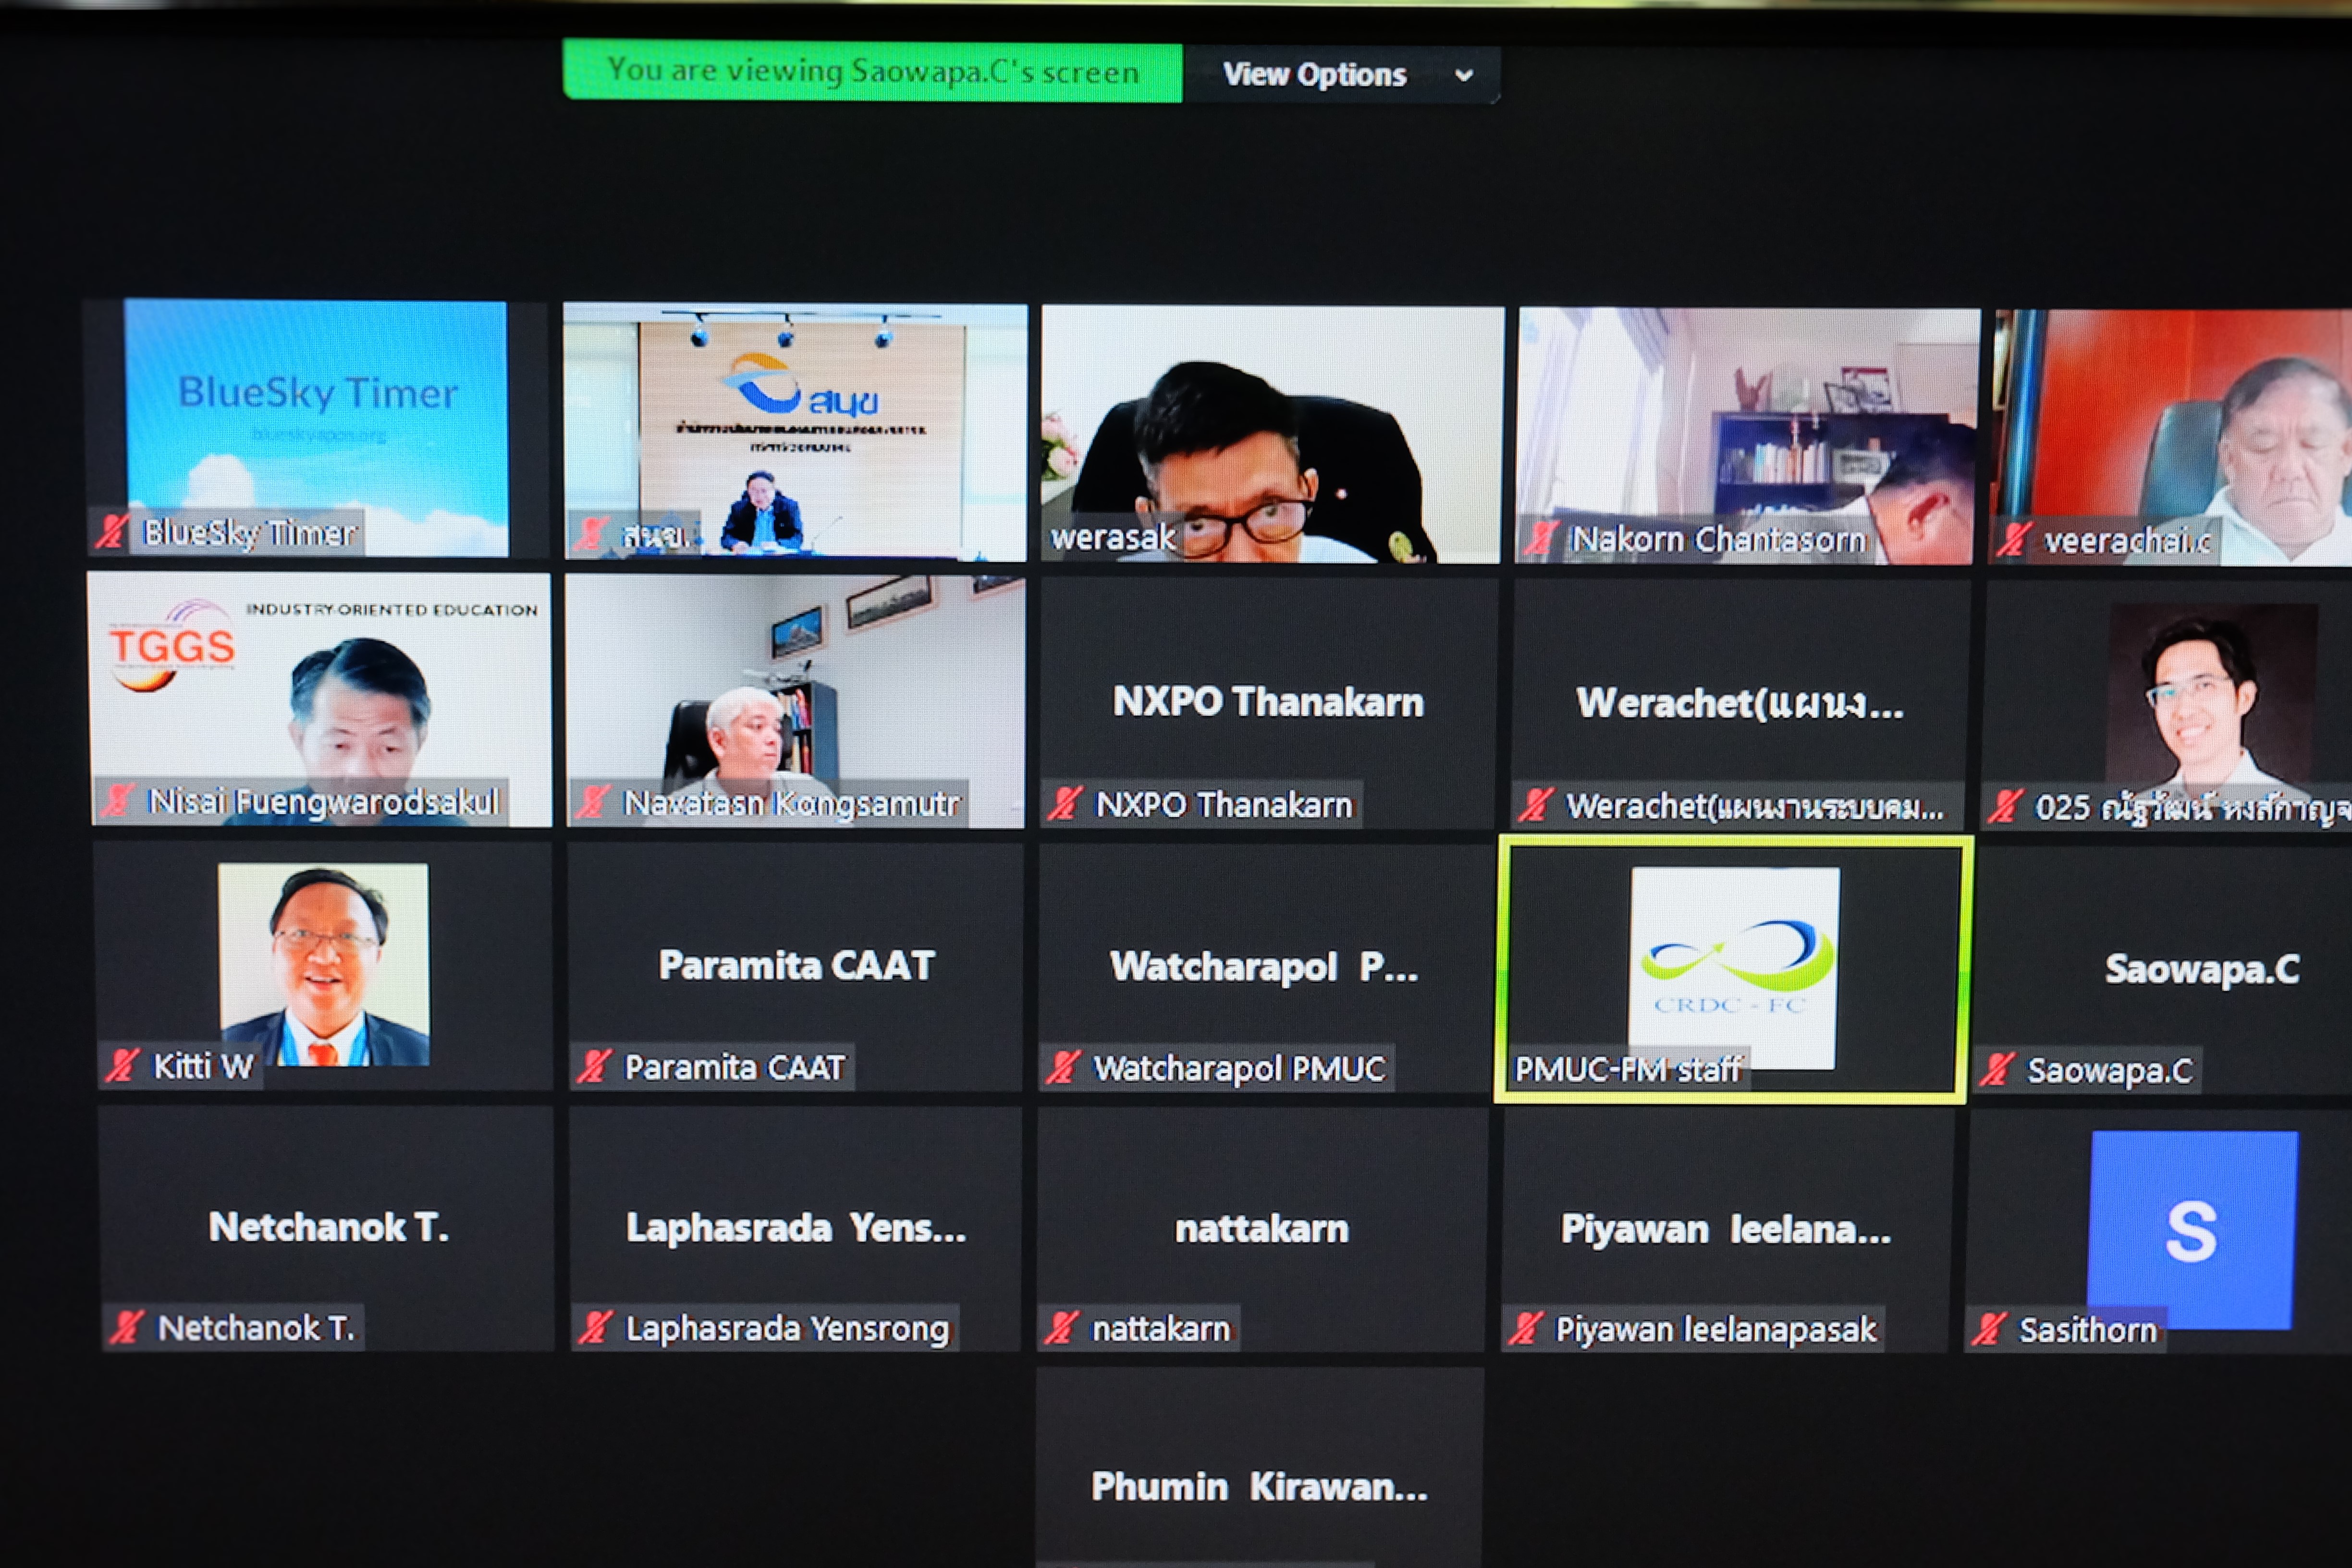Select the Laphasrada Yensrong participant tile

click(795, 1229)
